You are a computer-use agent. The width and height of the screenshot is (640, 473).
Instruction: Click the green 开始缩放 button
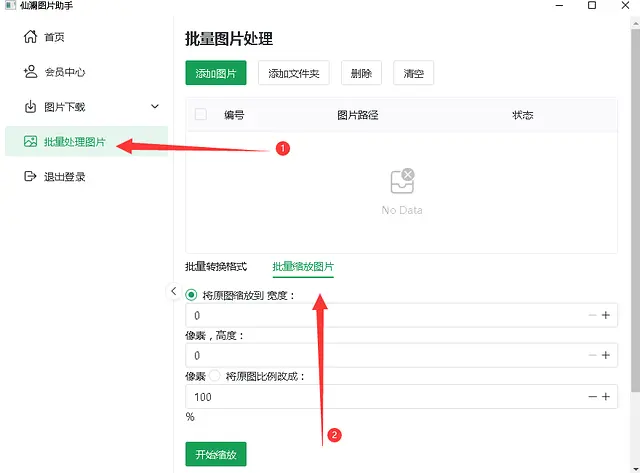click(x=216, y=454)
